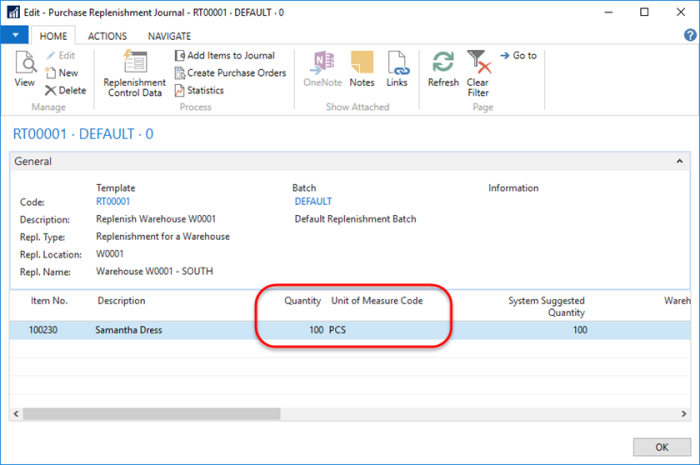Switch to the NAVIGATE ribbon tab
The height and width of the screenshot is (465, 700).
pyautogui.click(x=169, y=36)
